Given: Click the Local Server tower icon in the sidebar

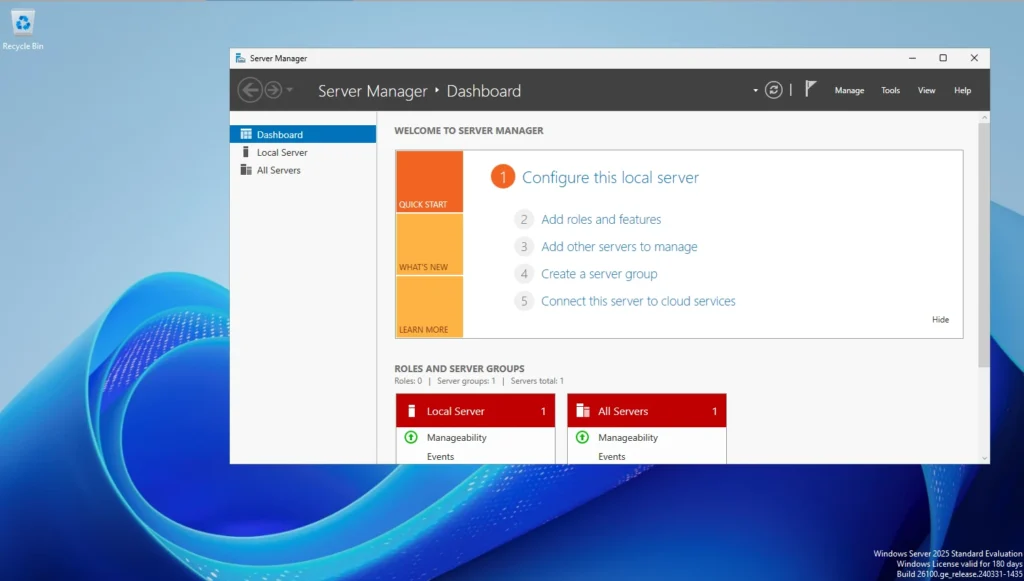Looking at the screenshot, I should point(246,151).
